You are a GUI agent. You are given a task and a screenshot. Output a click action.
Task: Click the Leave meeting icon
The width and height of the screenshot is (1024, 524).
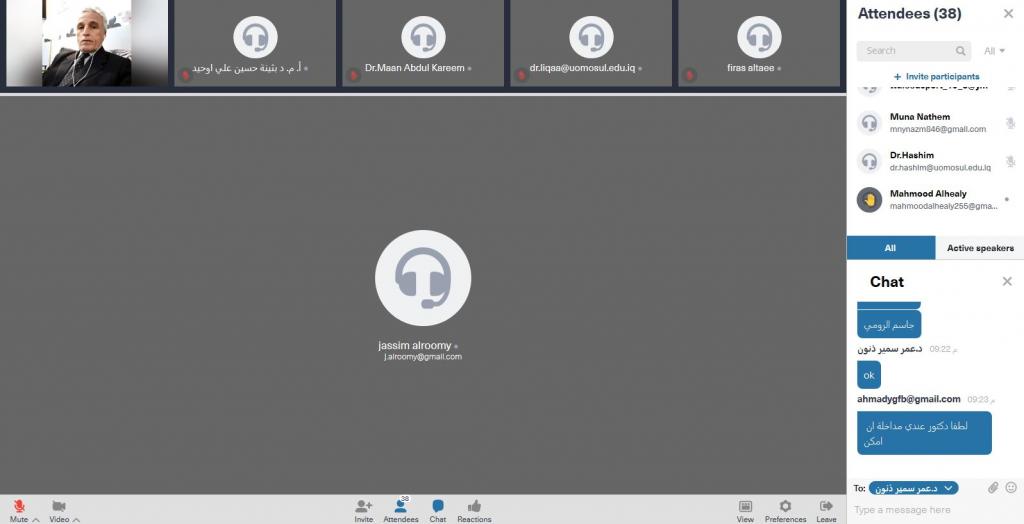tap(826, 507)
